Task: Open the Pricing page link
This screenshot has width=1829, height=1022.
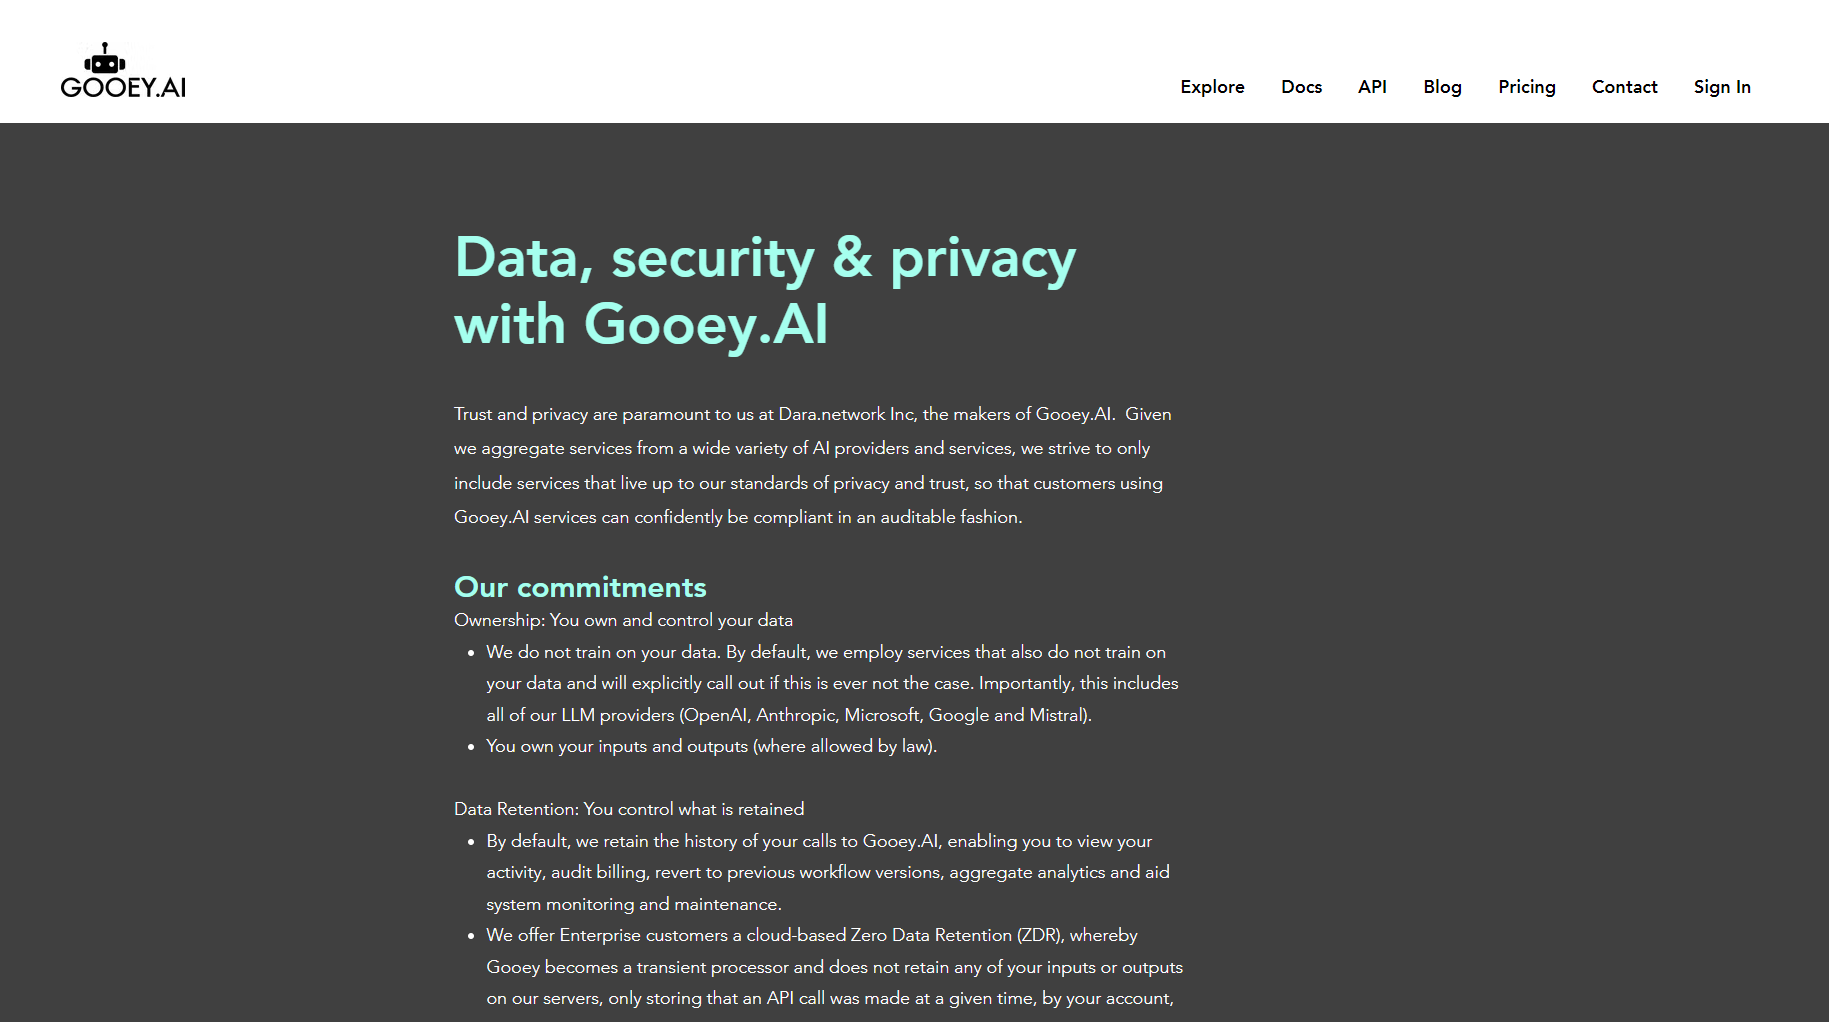Action: click(x=1526, y=87)
